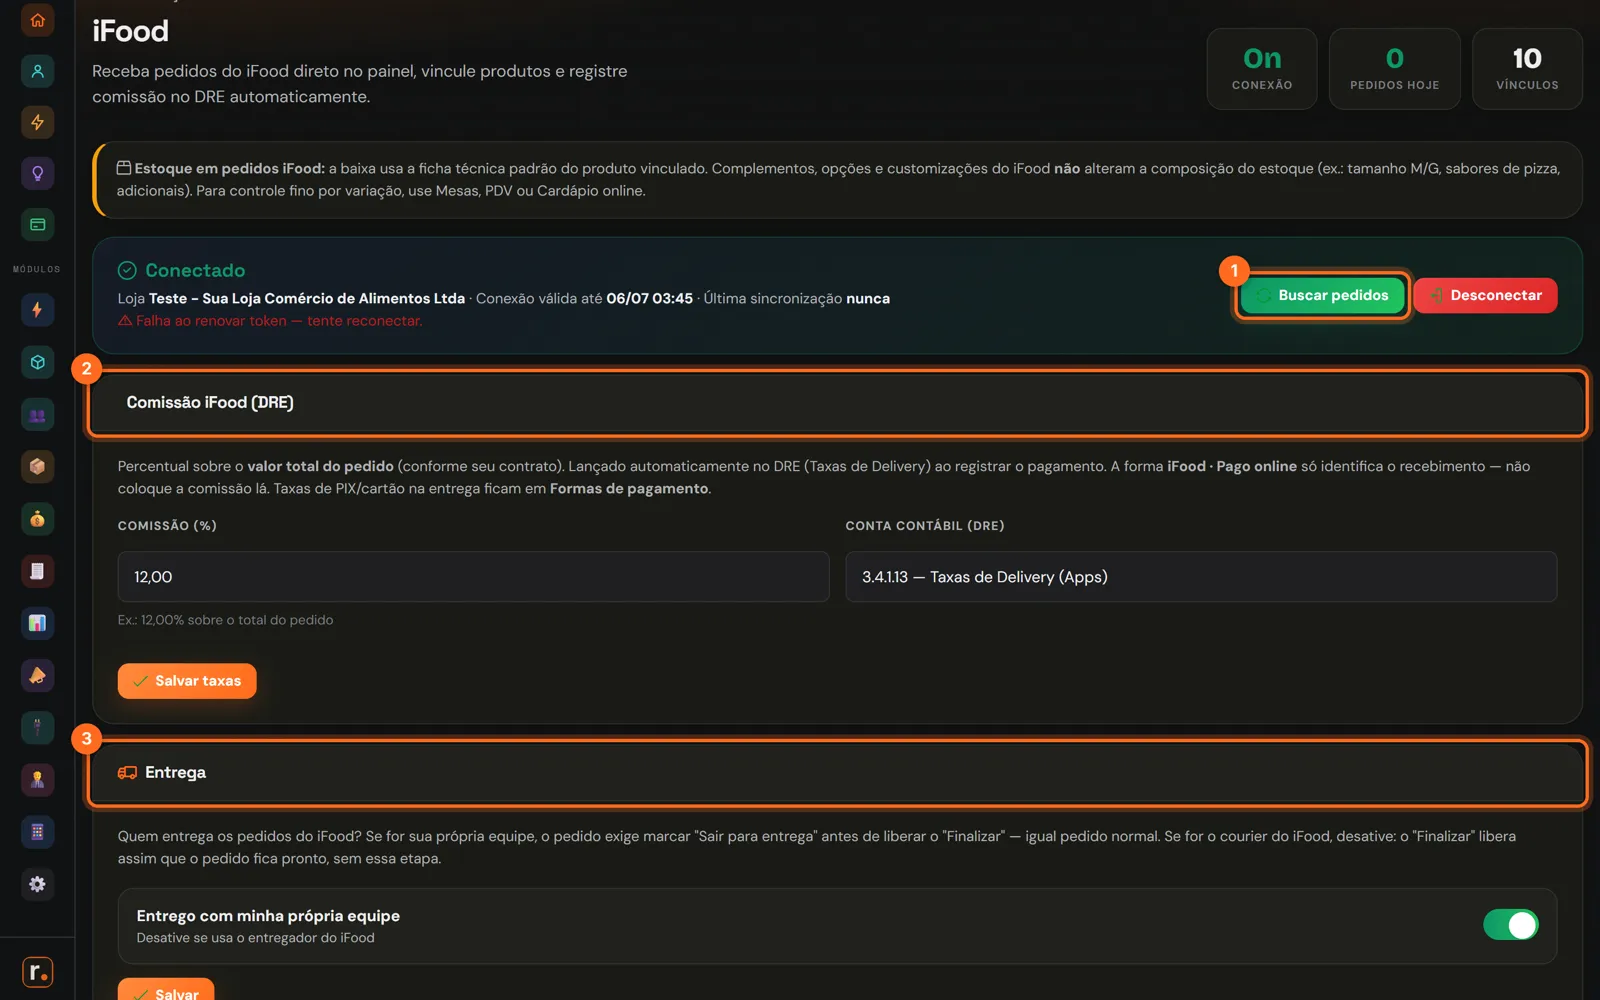The height and width of the screenshot is (1000, 1600).
Task: Open the office worker module icon
Action: point(37,779)
